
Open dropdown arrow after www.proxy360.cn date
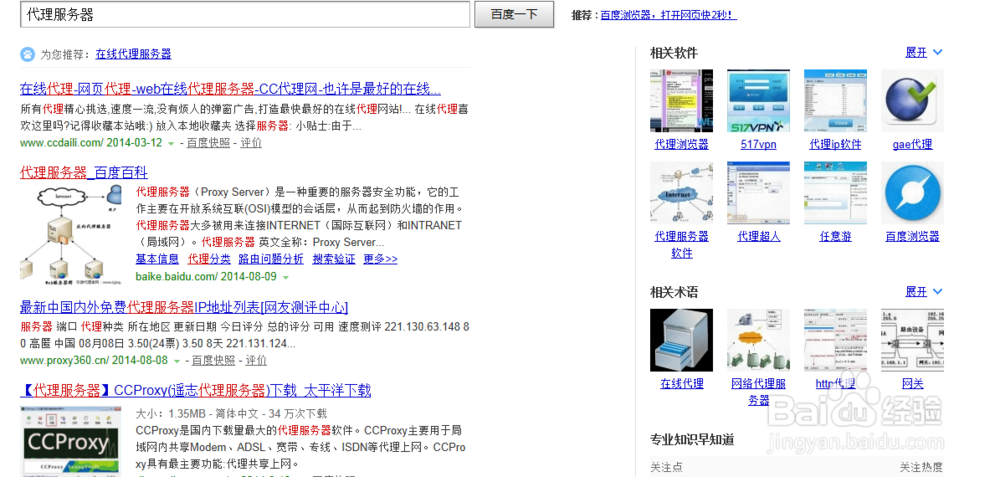176,362
